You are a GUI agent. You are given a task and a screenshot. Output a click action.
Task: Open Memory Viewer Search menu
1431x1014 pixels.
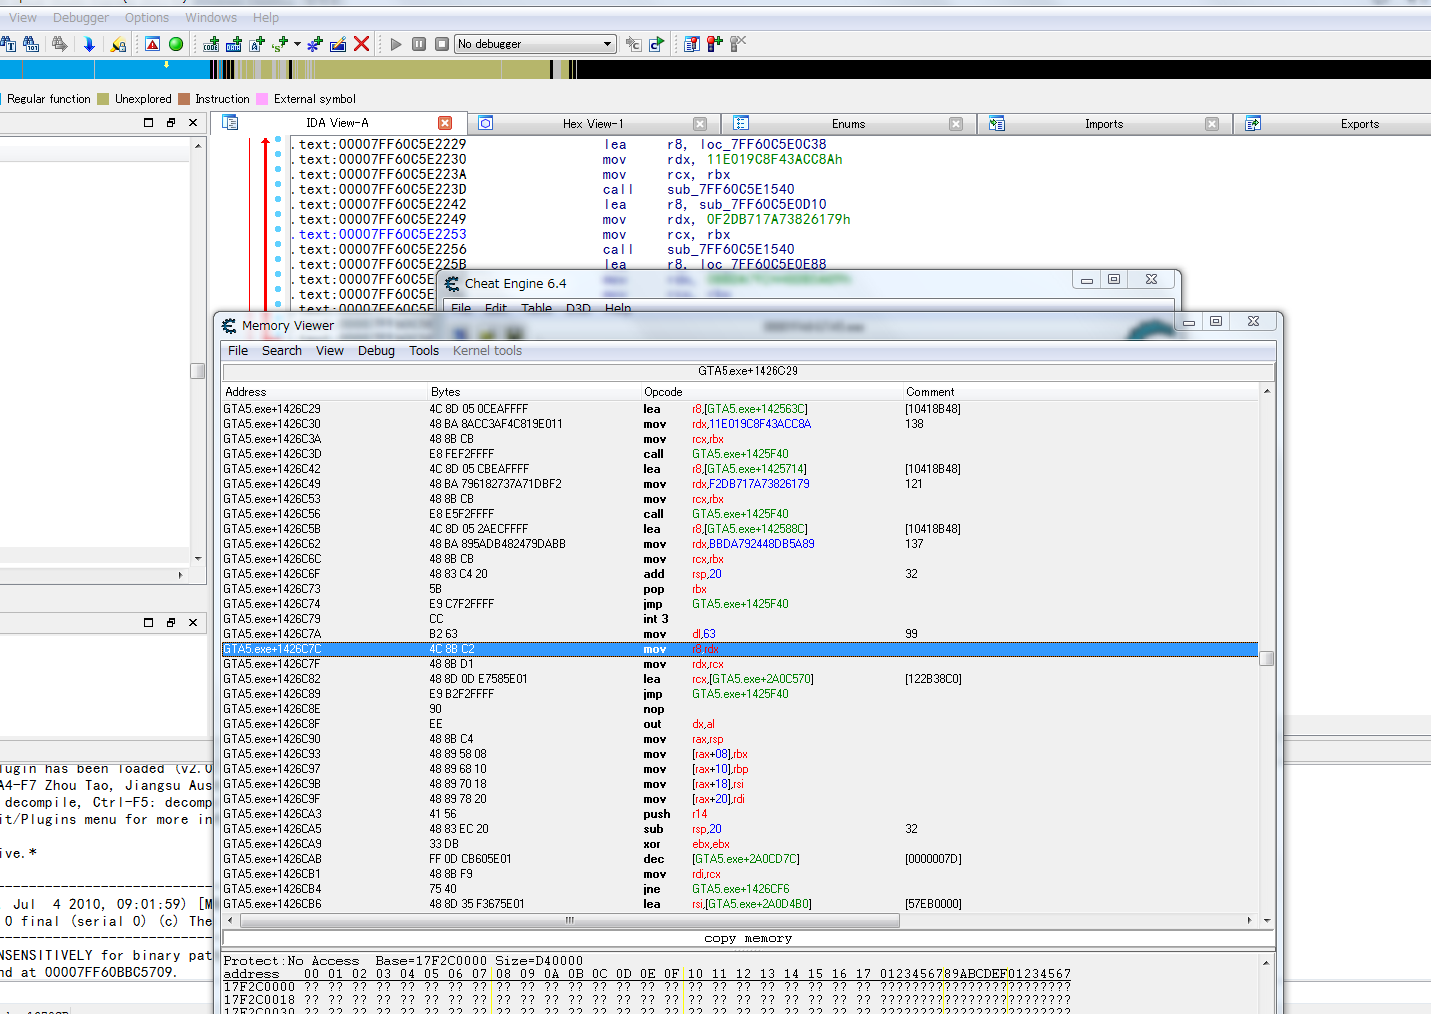tap(282, 351)
